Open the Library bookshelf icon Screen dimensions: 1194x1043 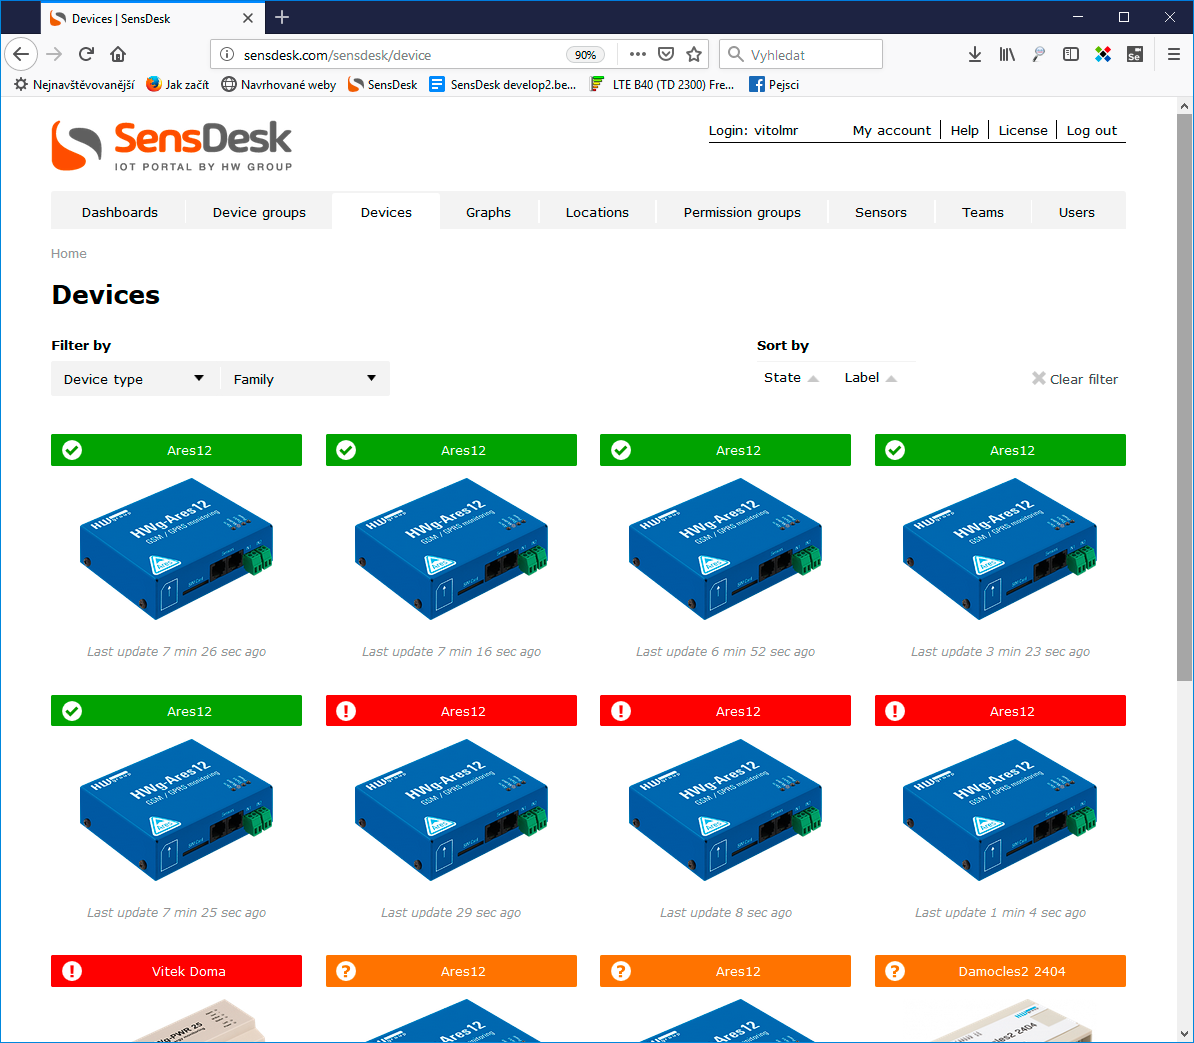point(1007,54)
